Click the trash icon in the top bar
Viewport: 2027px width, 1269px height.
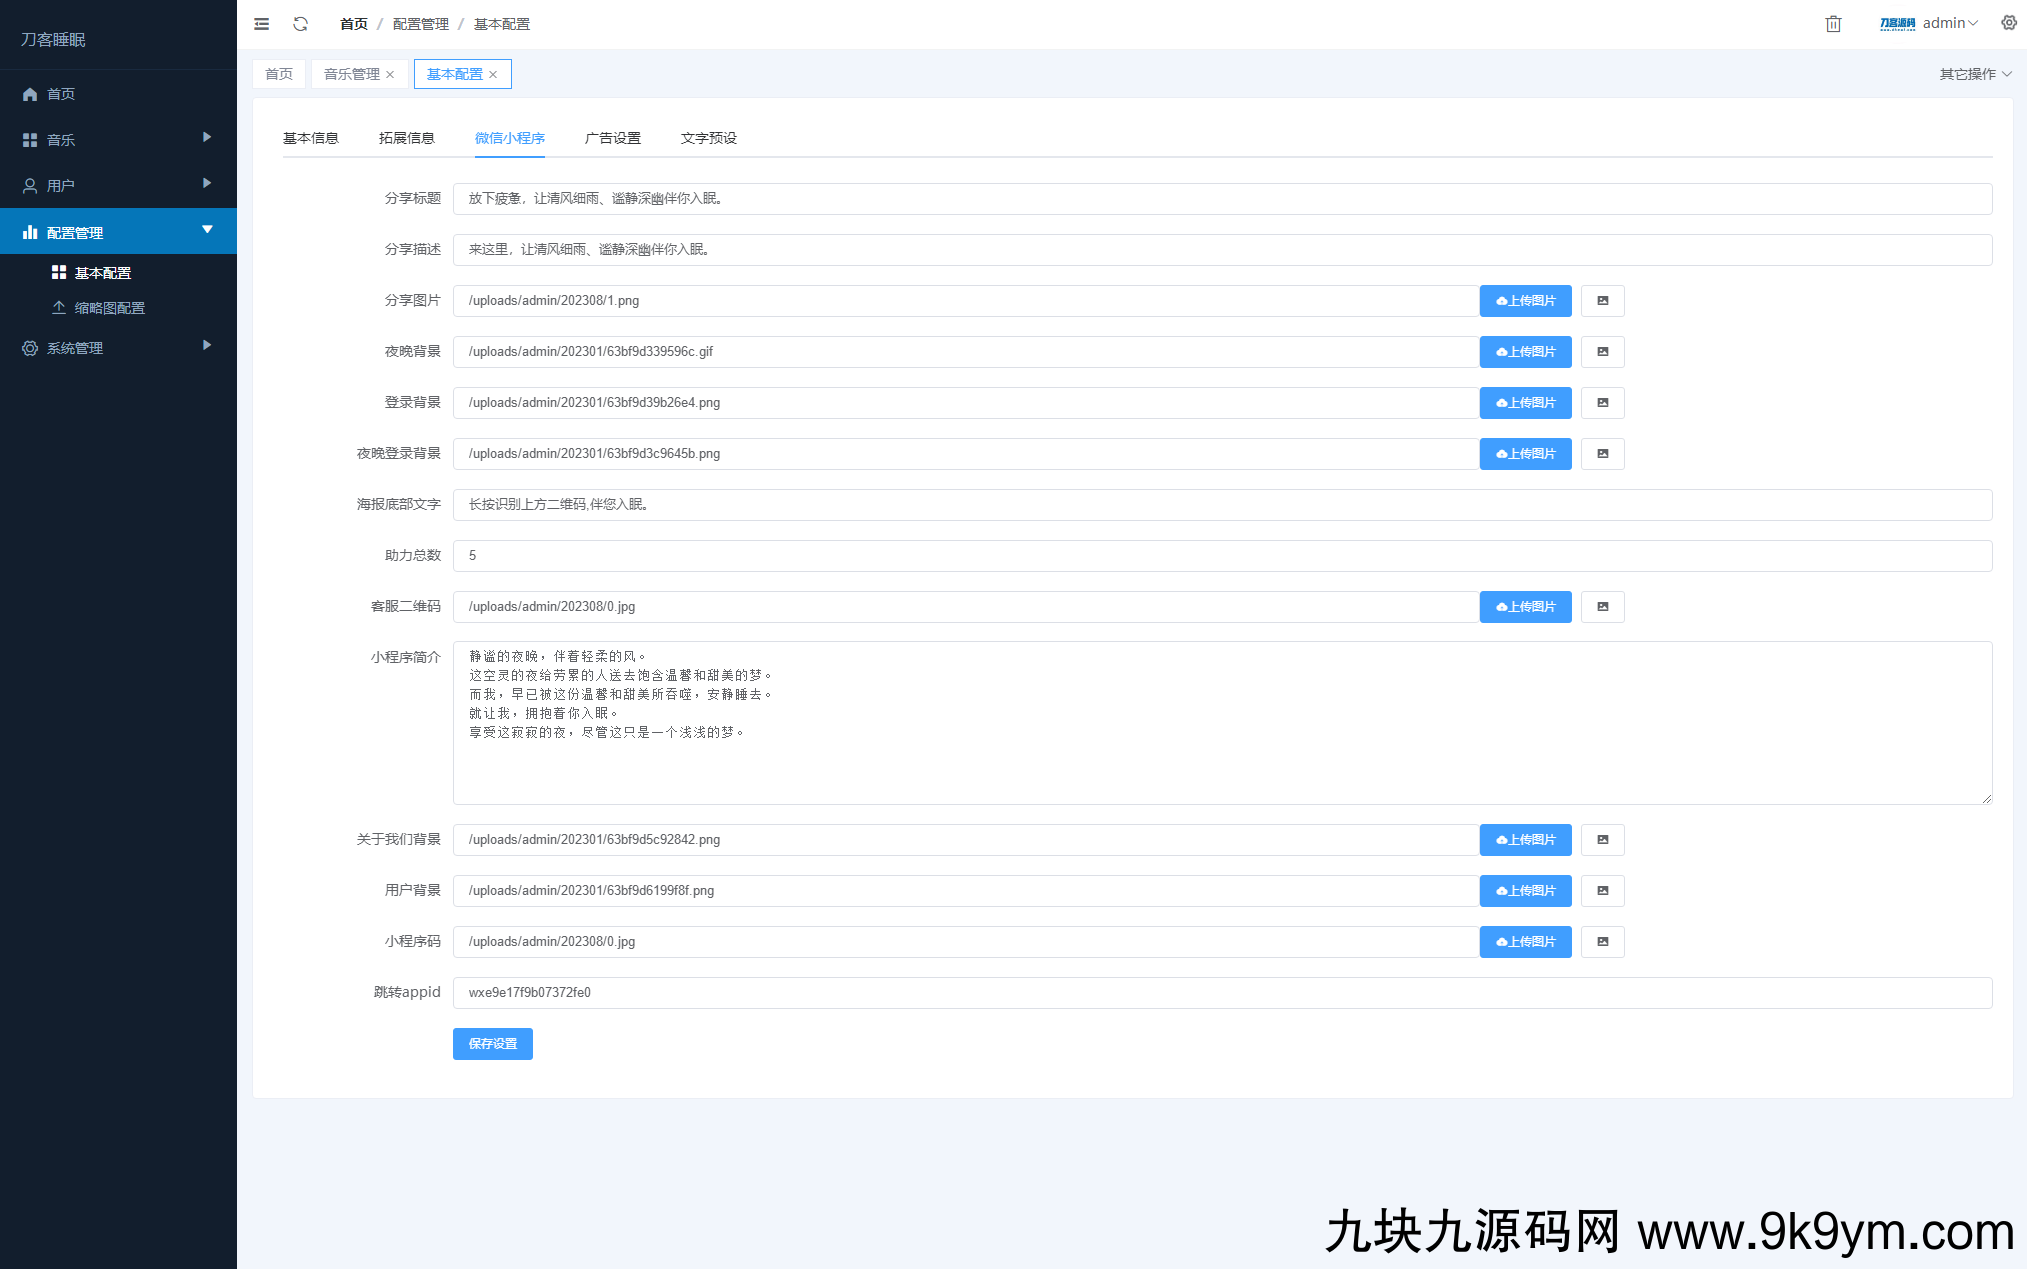1833,23
